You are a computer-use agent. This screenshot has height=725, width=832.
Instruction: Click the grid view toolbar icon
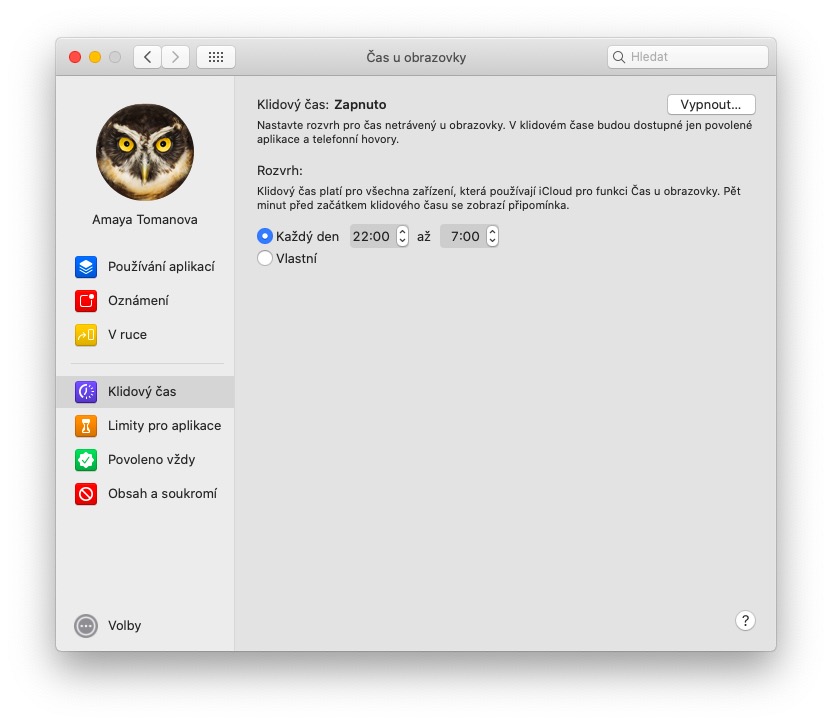(215, 57)
